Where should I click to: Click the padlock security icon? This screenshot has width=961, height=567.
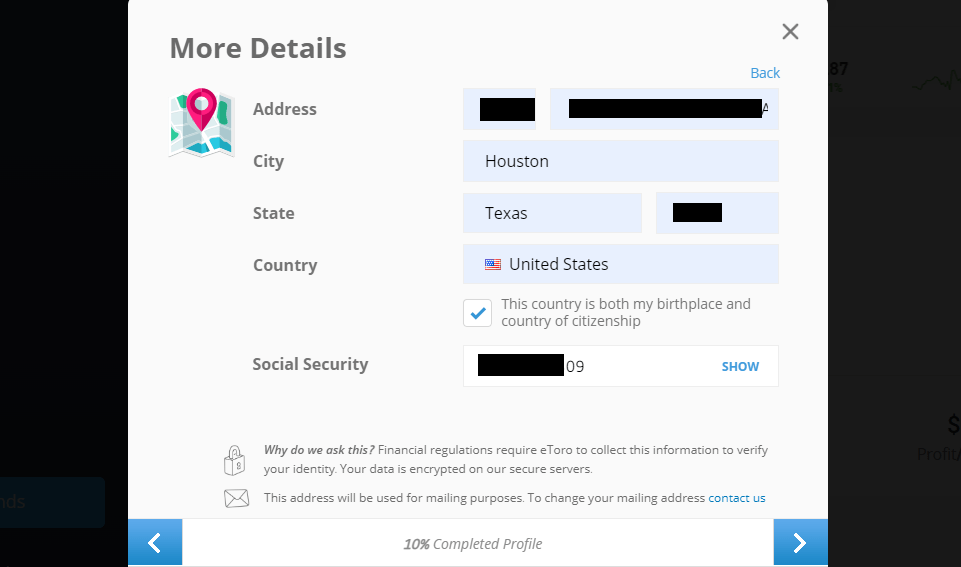[234, 460]
